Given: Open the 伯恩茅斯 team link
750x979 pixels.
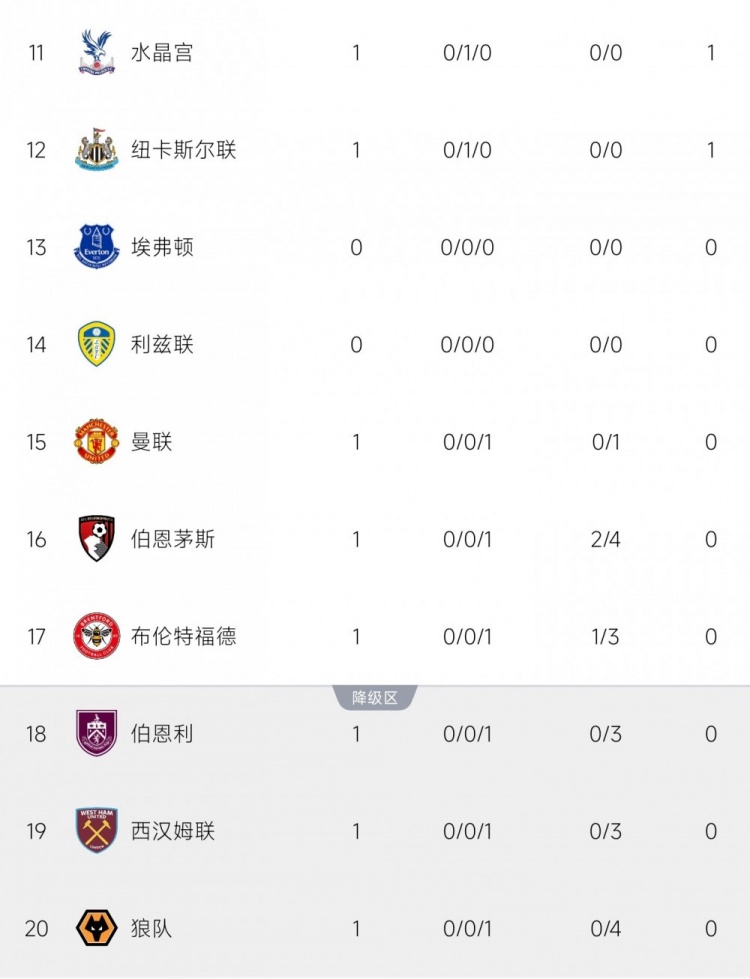Looking at the screenshot, I should point(173,539).
